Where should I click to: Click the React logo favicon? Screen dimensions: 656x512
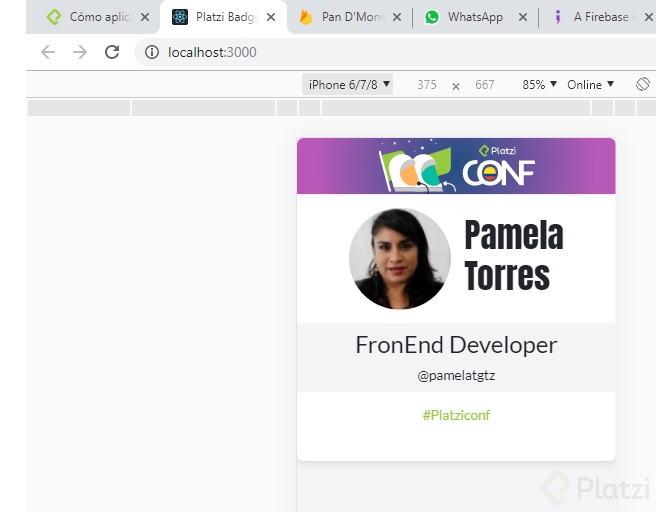(180, 17)
